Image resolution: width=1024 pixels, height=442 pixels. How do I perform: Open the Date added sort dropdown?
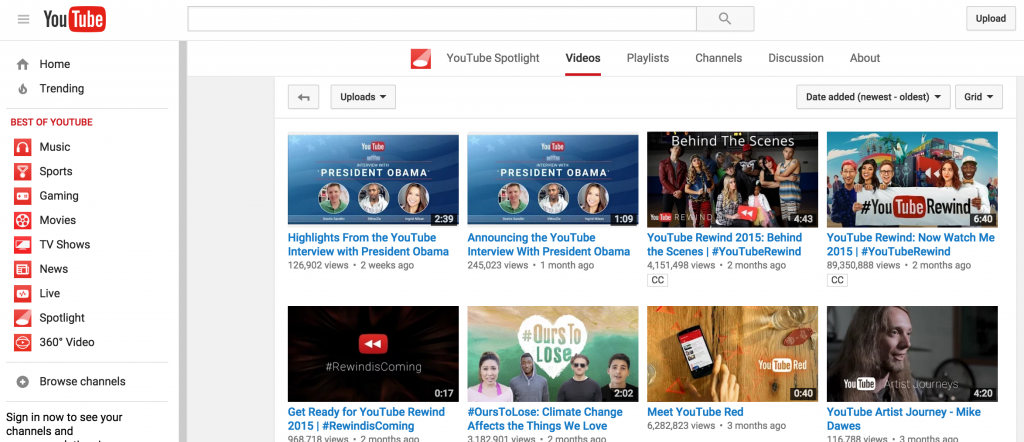tap(873, 97)
